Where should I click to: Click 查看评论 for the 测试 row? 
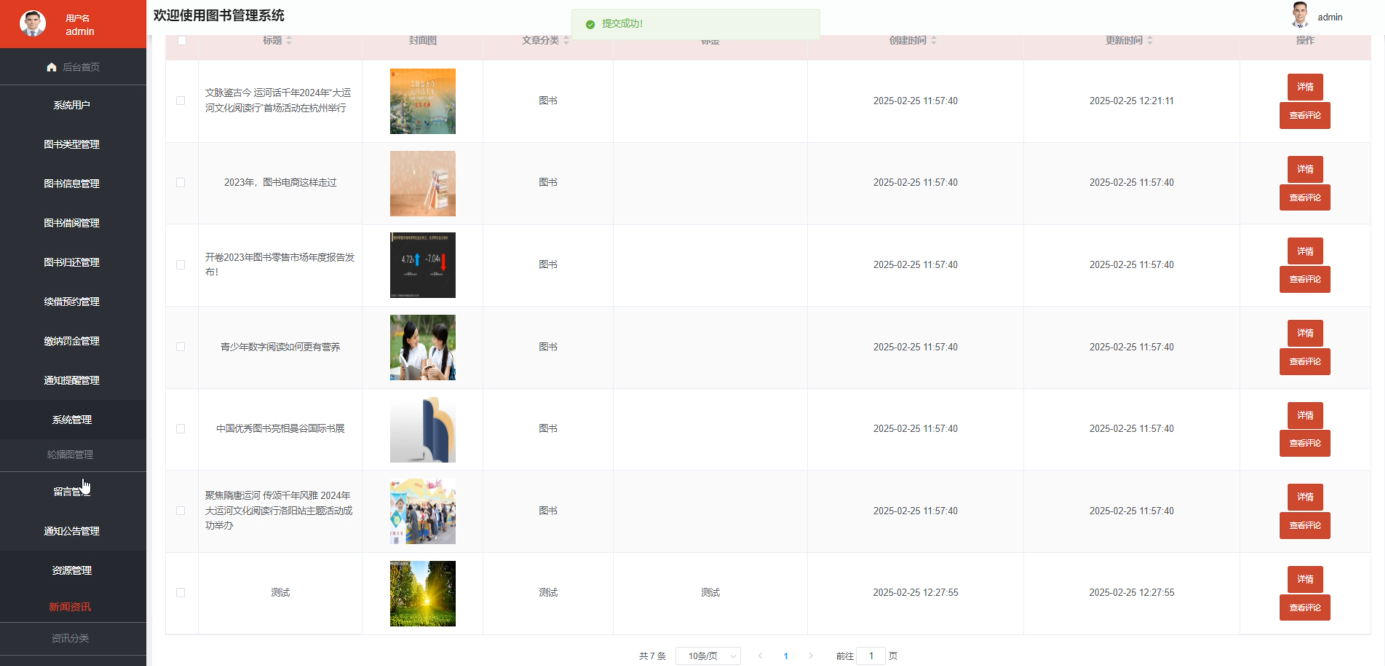click(x=1305, y=607)
